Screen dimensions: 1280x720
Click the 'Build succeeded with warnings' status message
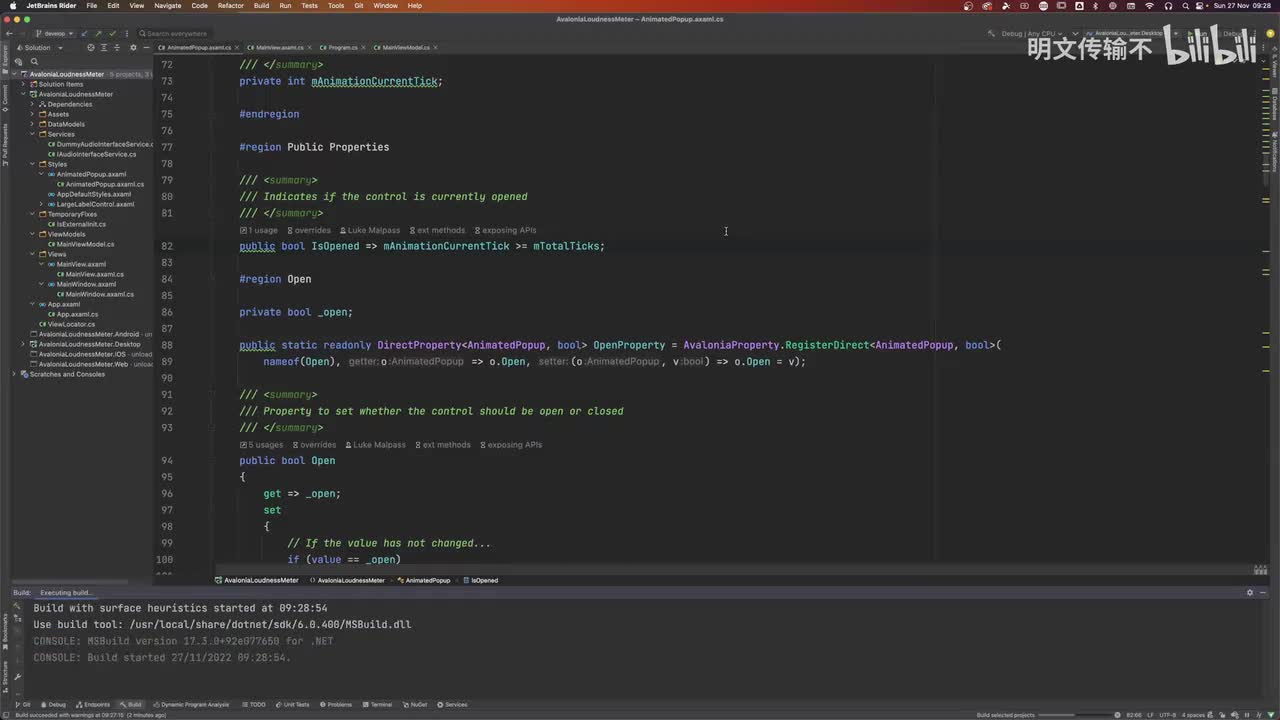click(90, 715)
